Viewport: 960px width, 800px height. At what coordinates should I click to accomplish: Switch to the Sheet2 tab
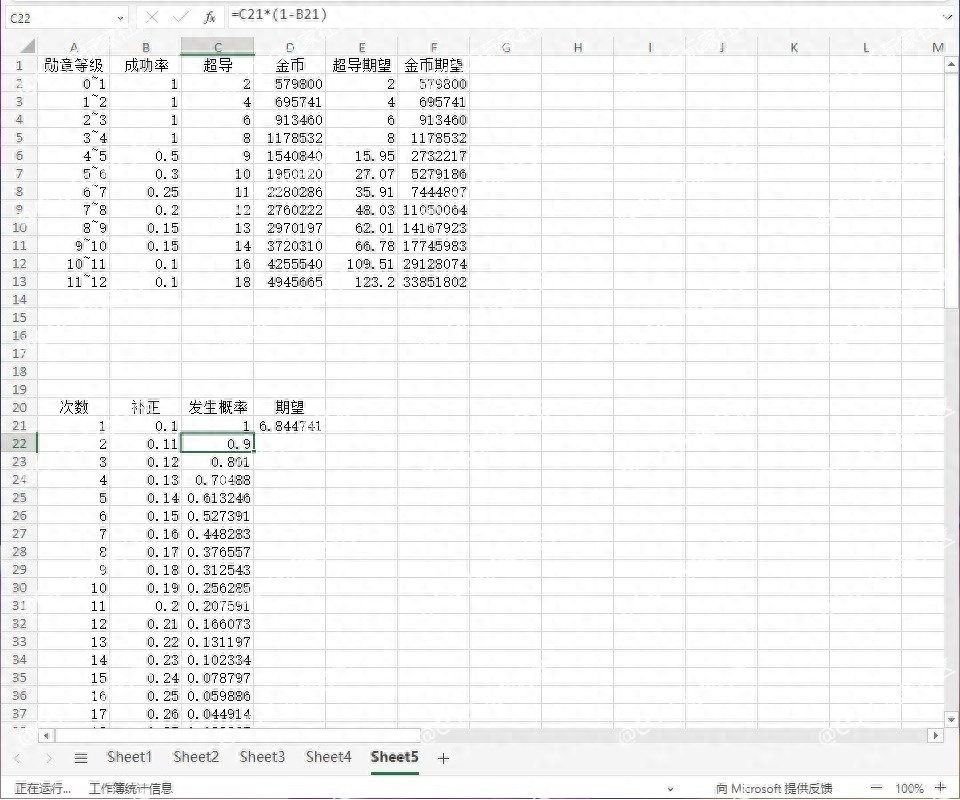pyautogui.click(x=196, y=757)
